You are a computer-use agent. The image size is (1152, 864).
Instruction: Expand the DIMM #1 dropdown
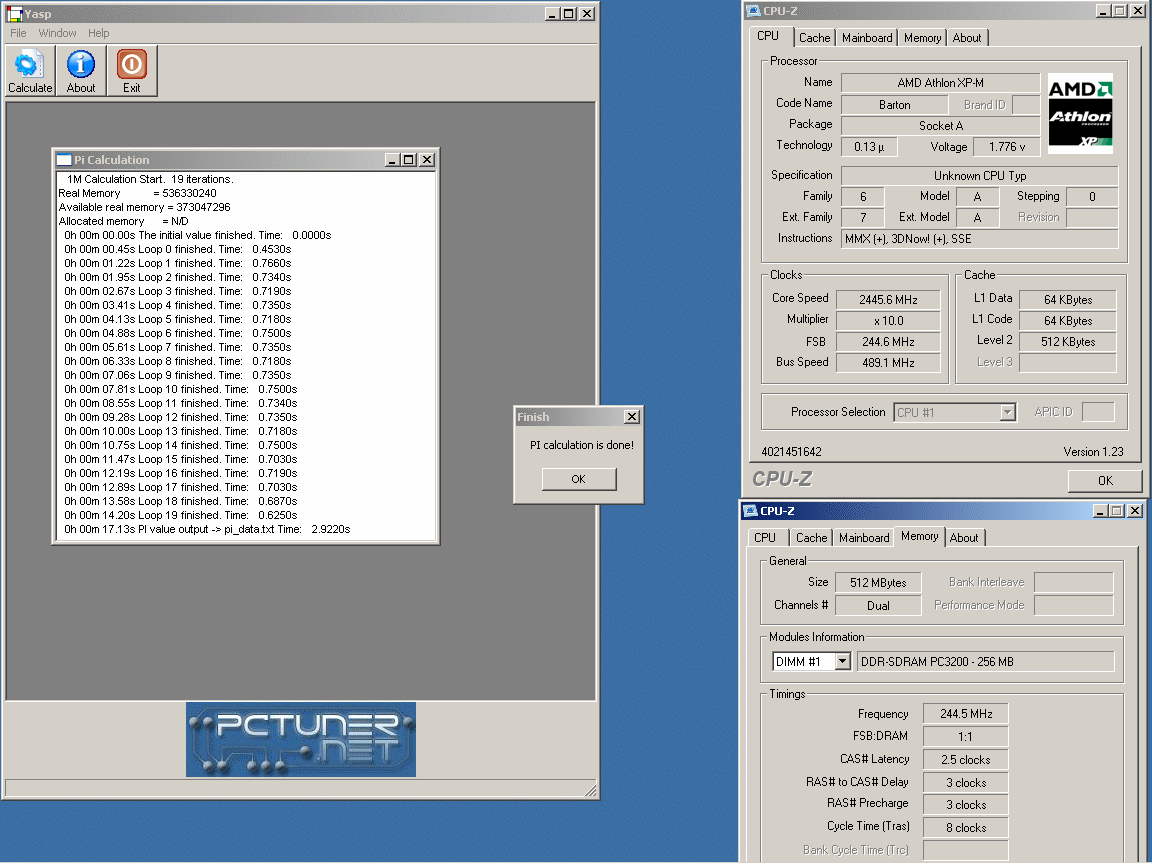pos(843,661)
